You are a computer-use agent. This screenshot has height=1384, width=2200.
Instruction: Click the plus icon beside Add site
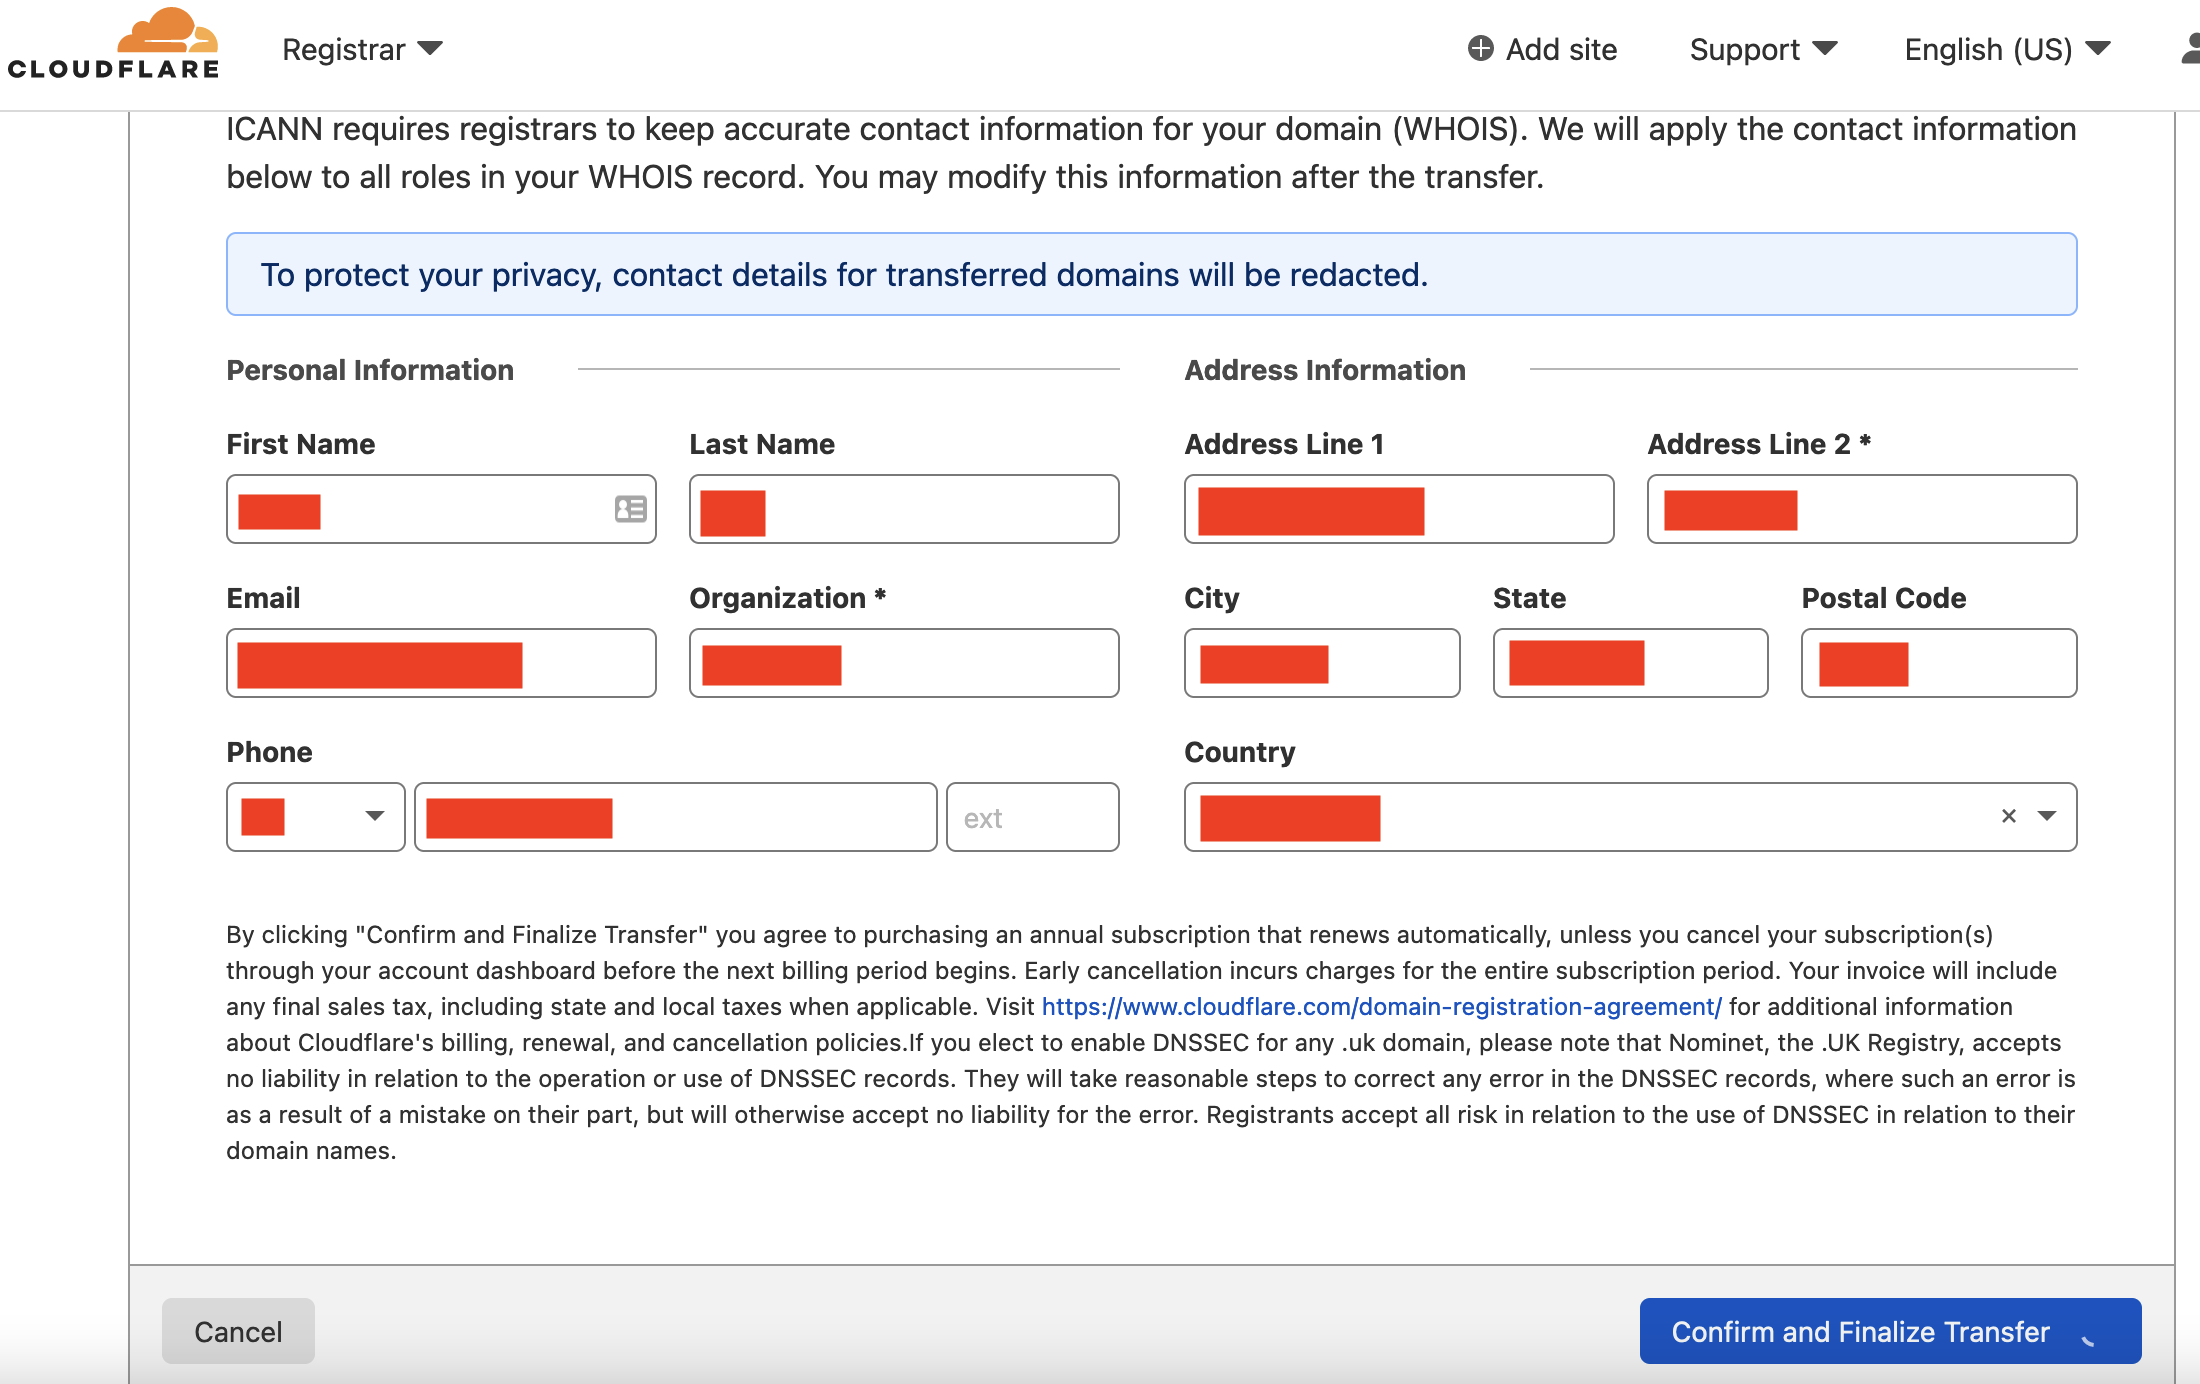1480,48
